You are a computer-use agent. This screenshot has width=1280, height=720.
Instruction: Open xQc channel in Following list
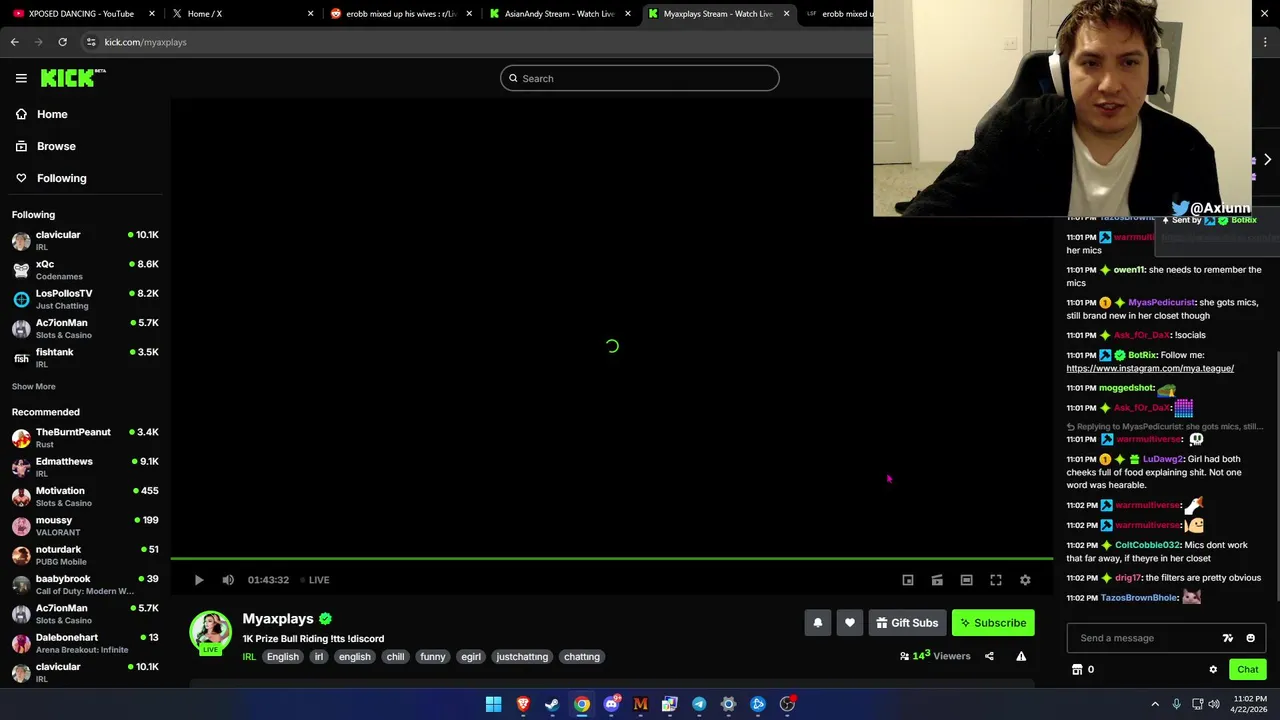[85, 270]
